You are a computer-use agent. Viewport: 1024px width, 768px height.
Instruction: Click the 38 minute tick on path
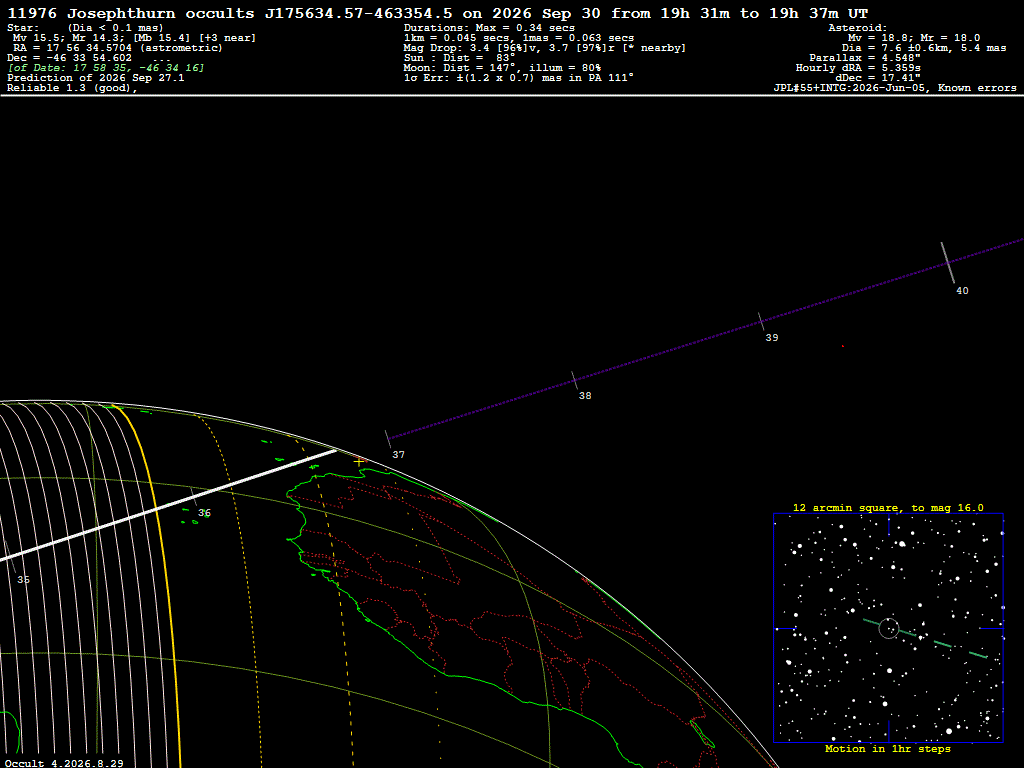[x=575, y=380]
